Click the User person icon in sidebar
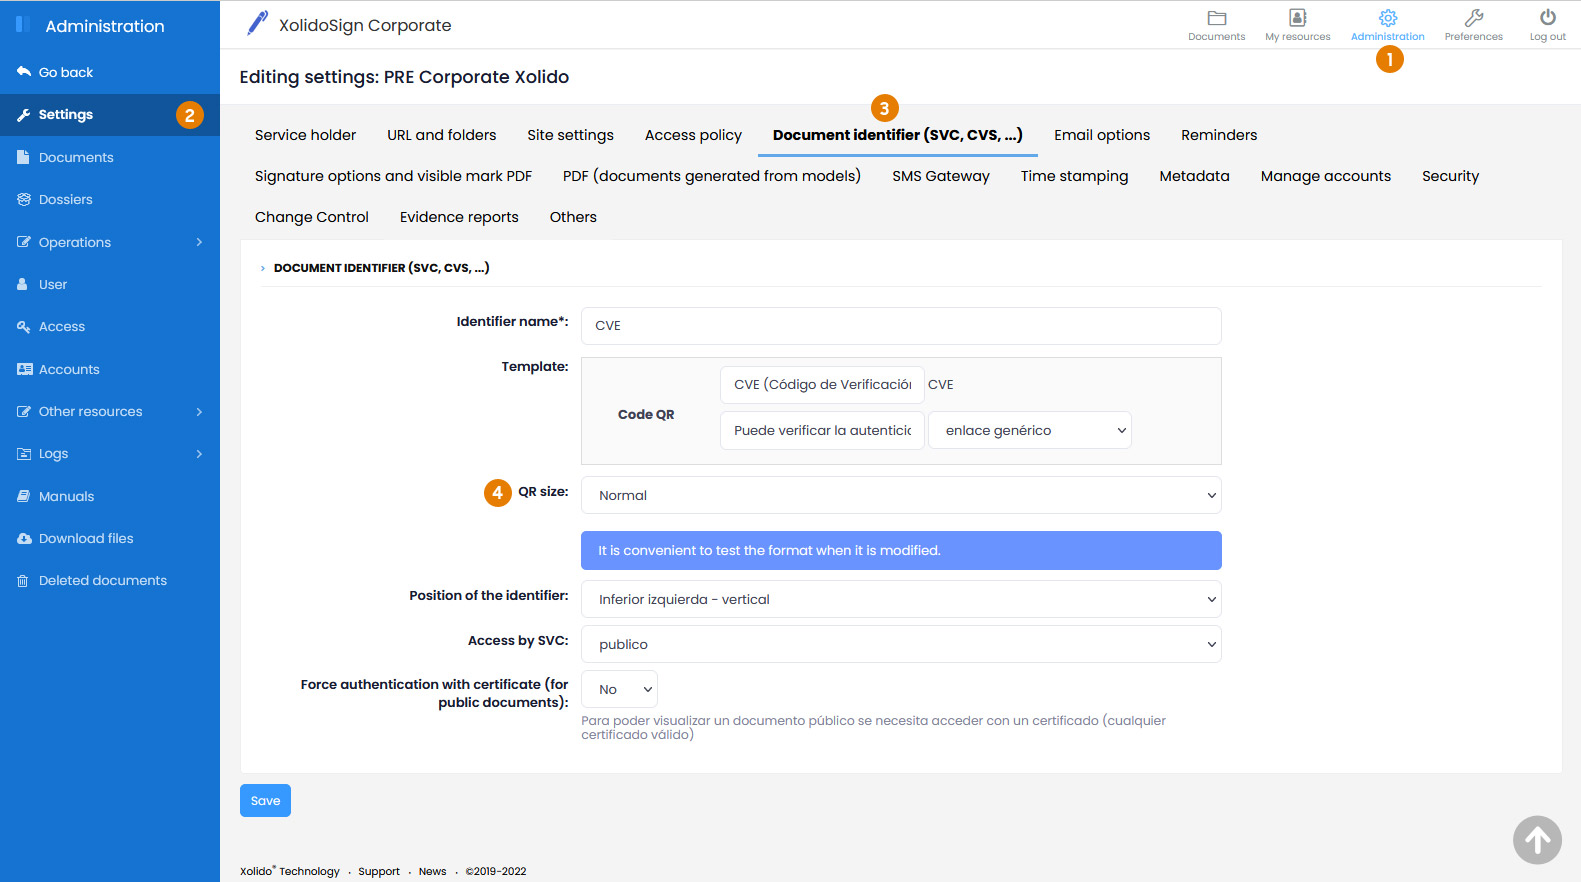Viewport: 1581px width, 882px height. click(x=22, y=285)
